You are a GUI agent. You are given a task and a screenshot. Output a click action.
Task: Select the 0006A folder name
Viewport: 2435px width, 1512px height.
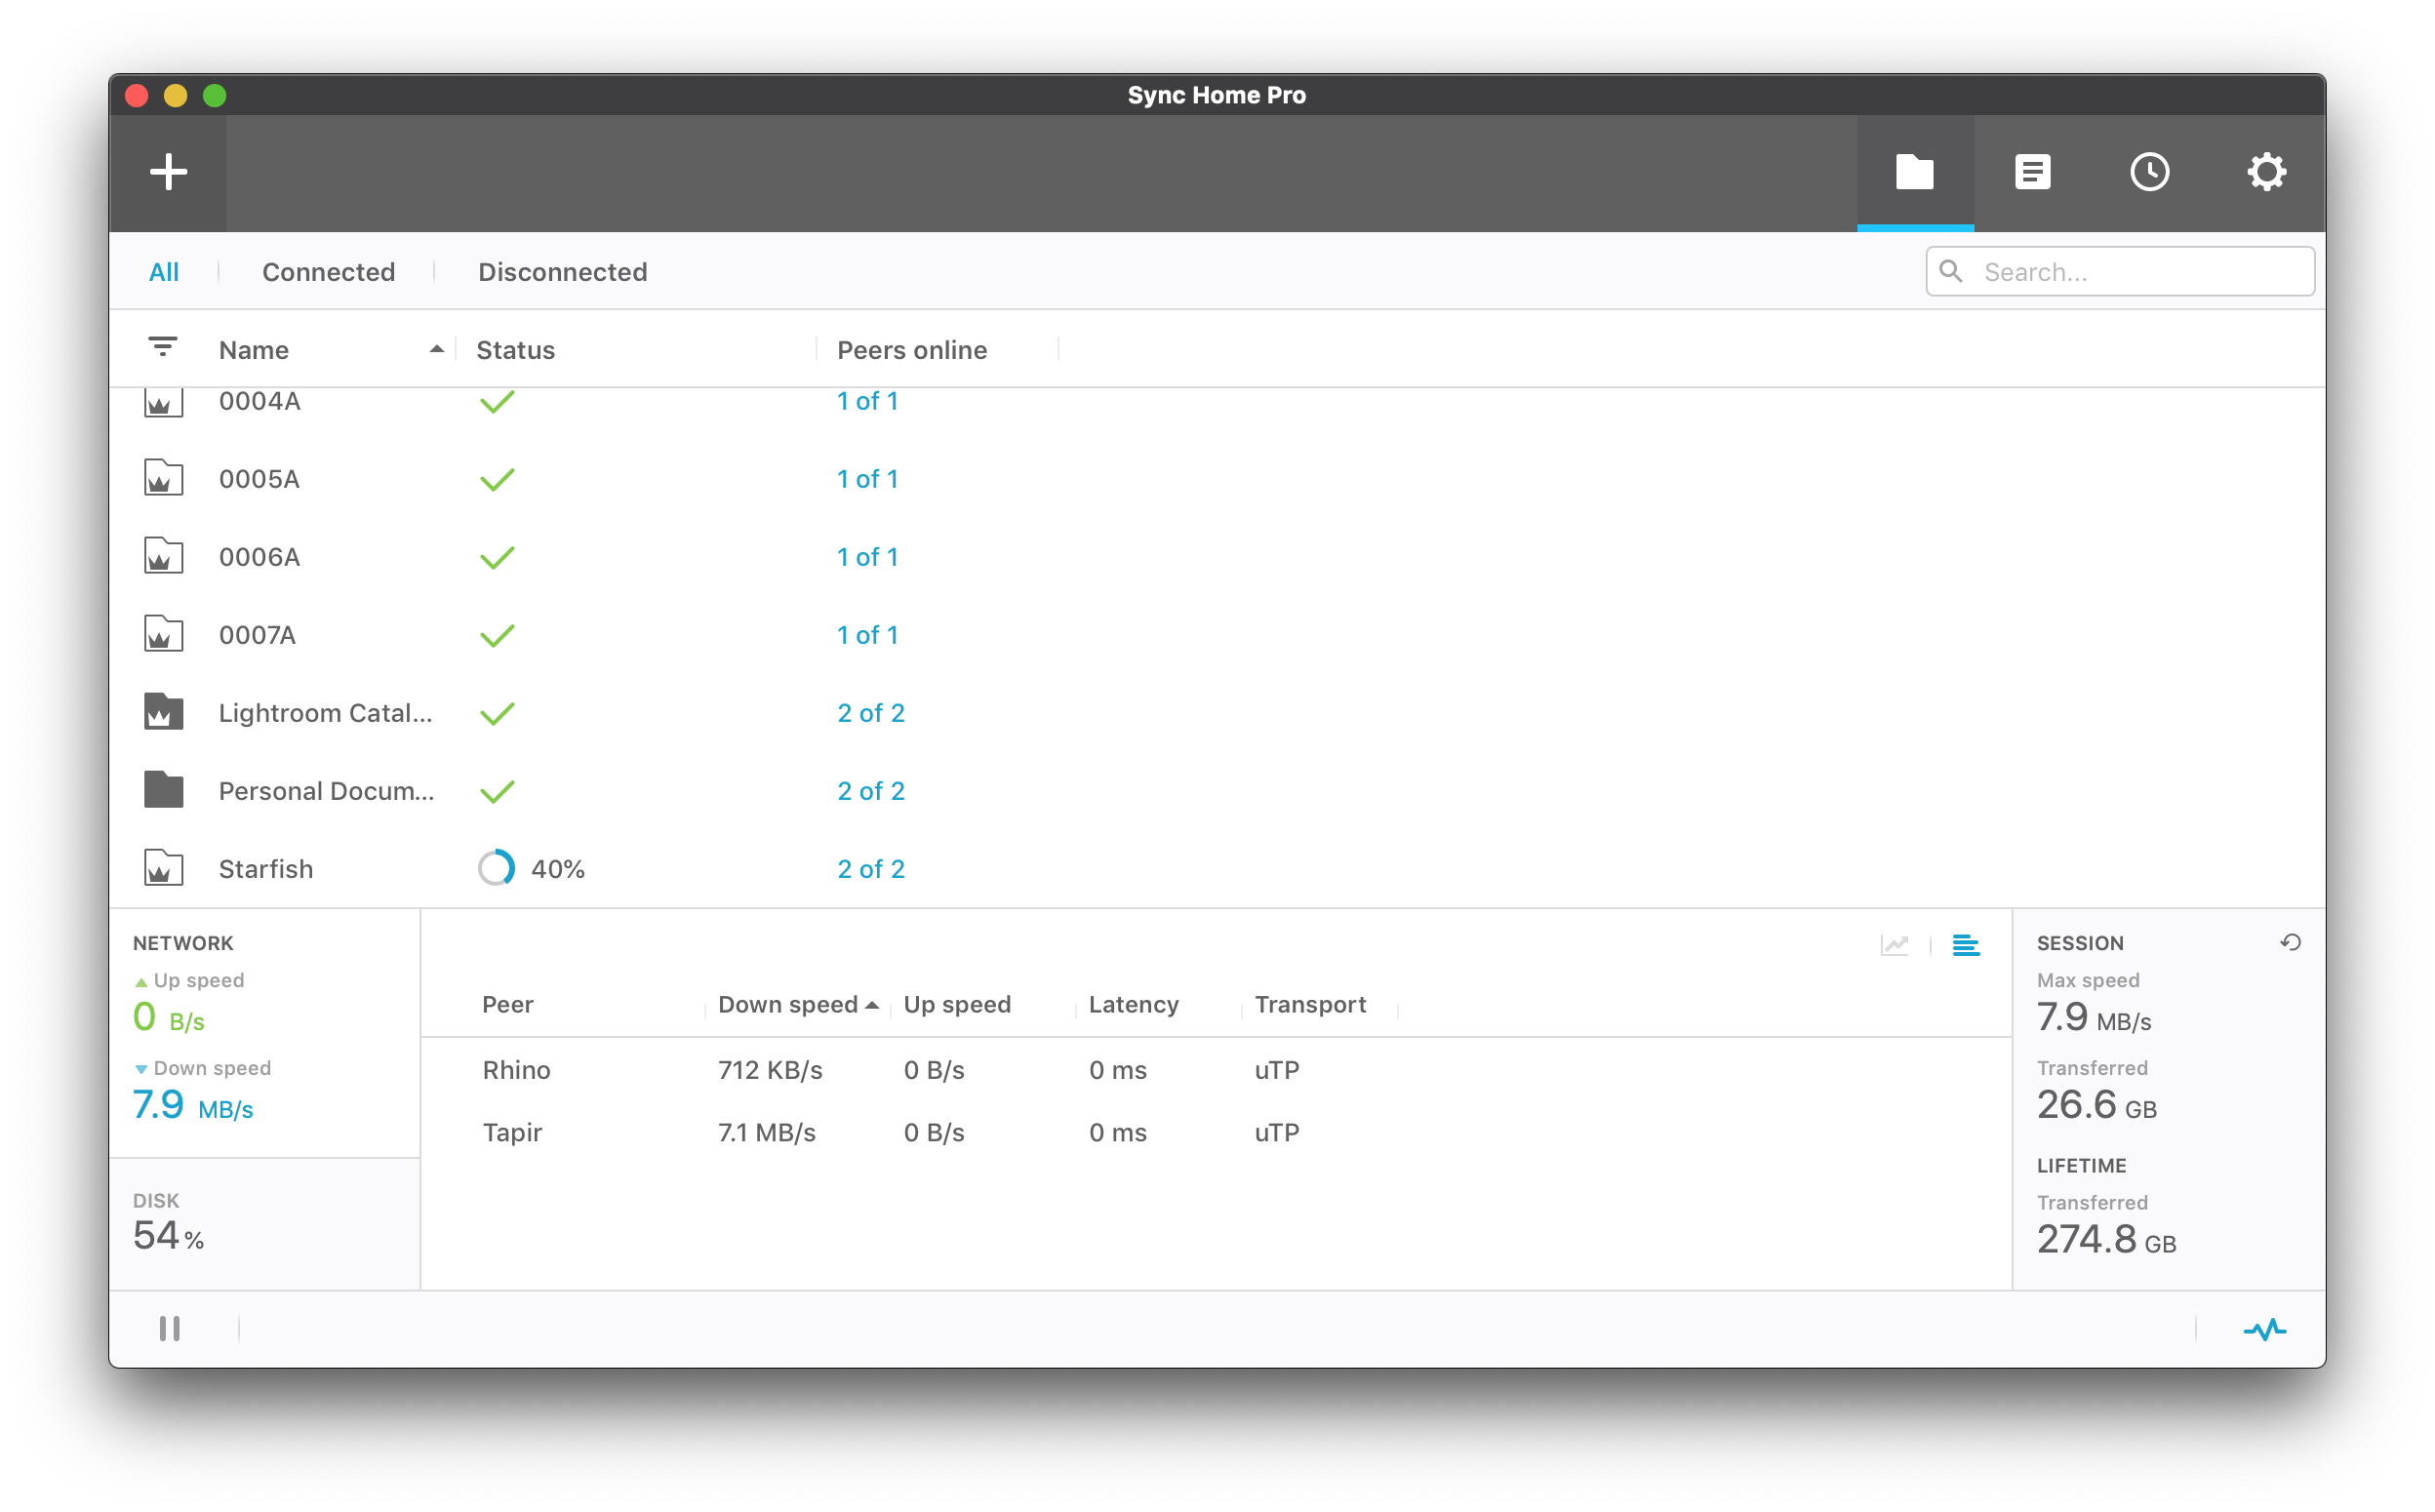pyautogui.click(x=260, y=558)
